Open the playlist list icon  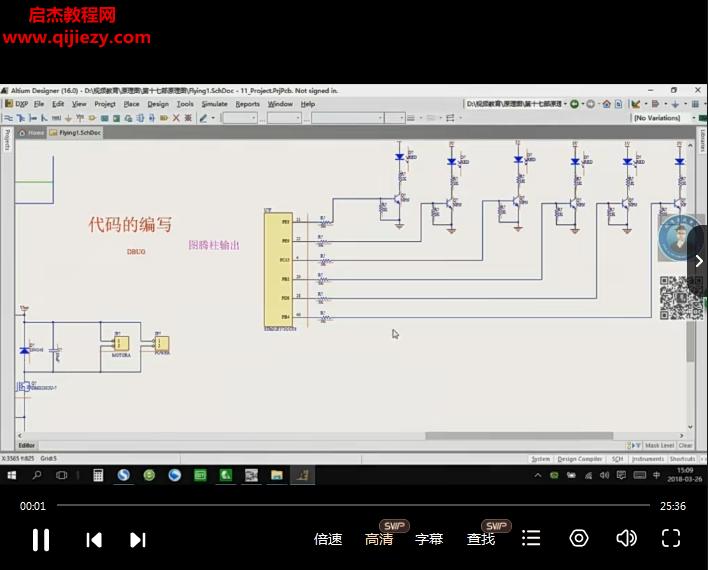531,538
